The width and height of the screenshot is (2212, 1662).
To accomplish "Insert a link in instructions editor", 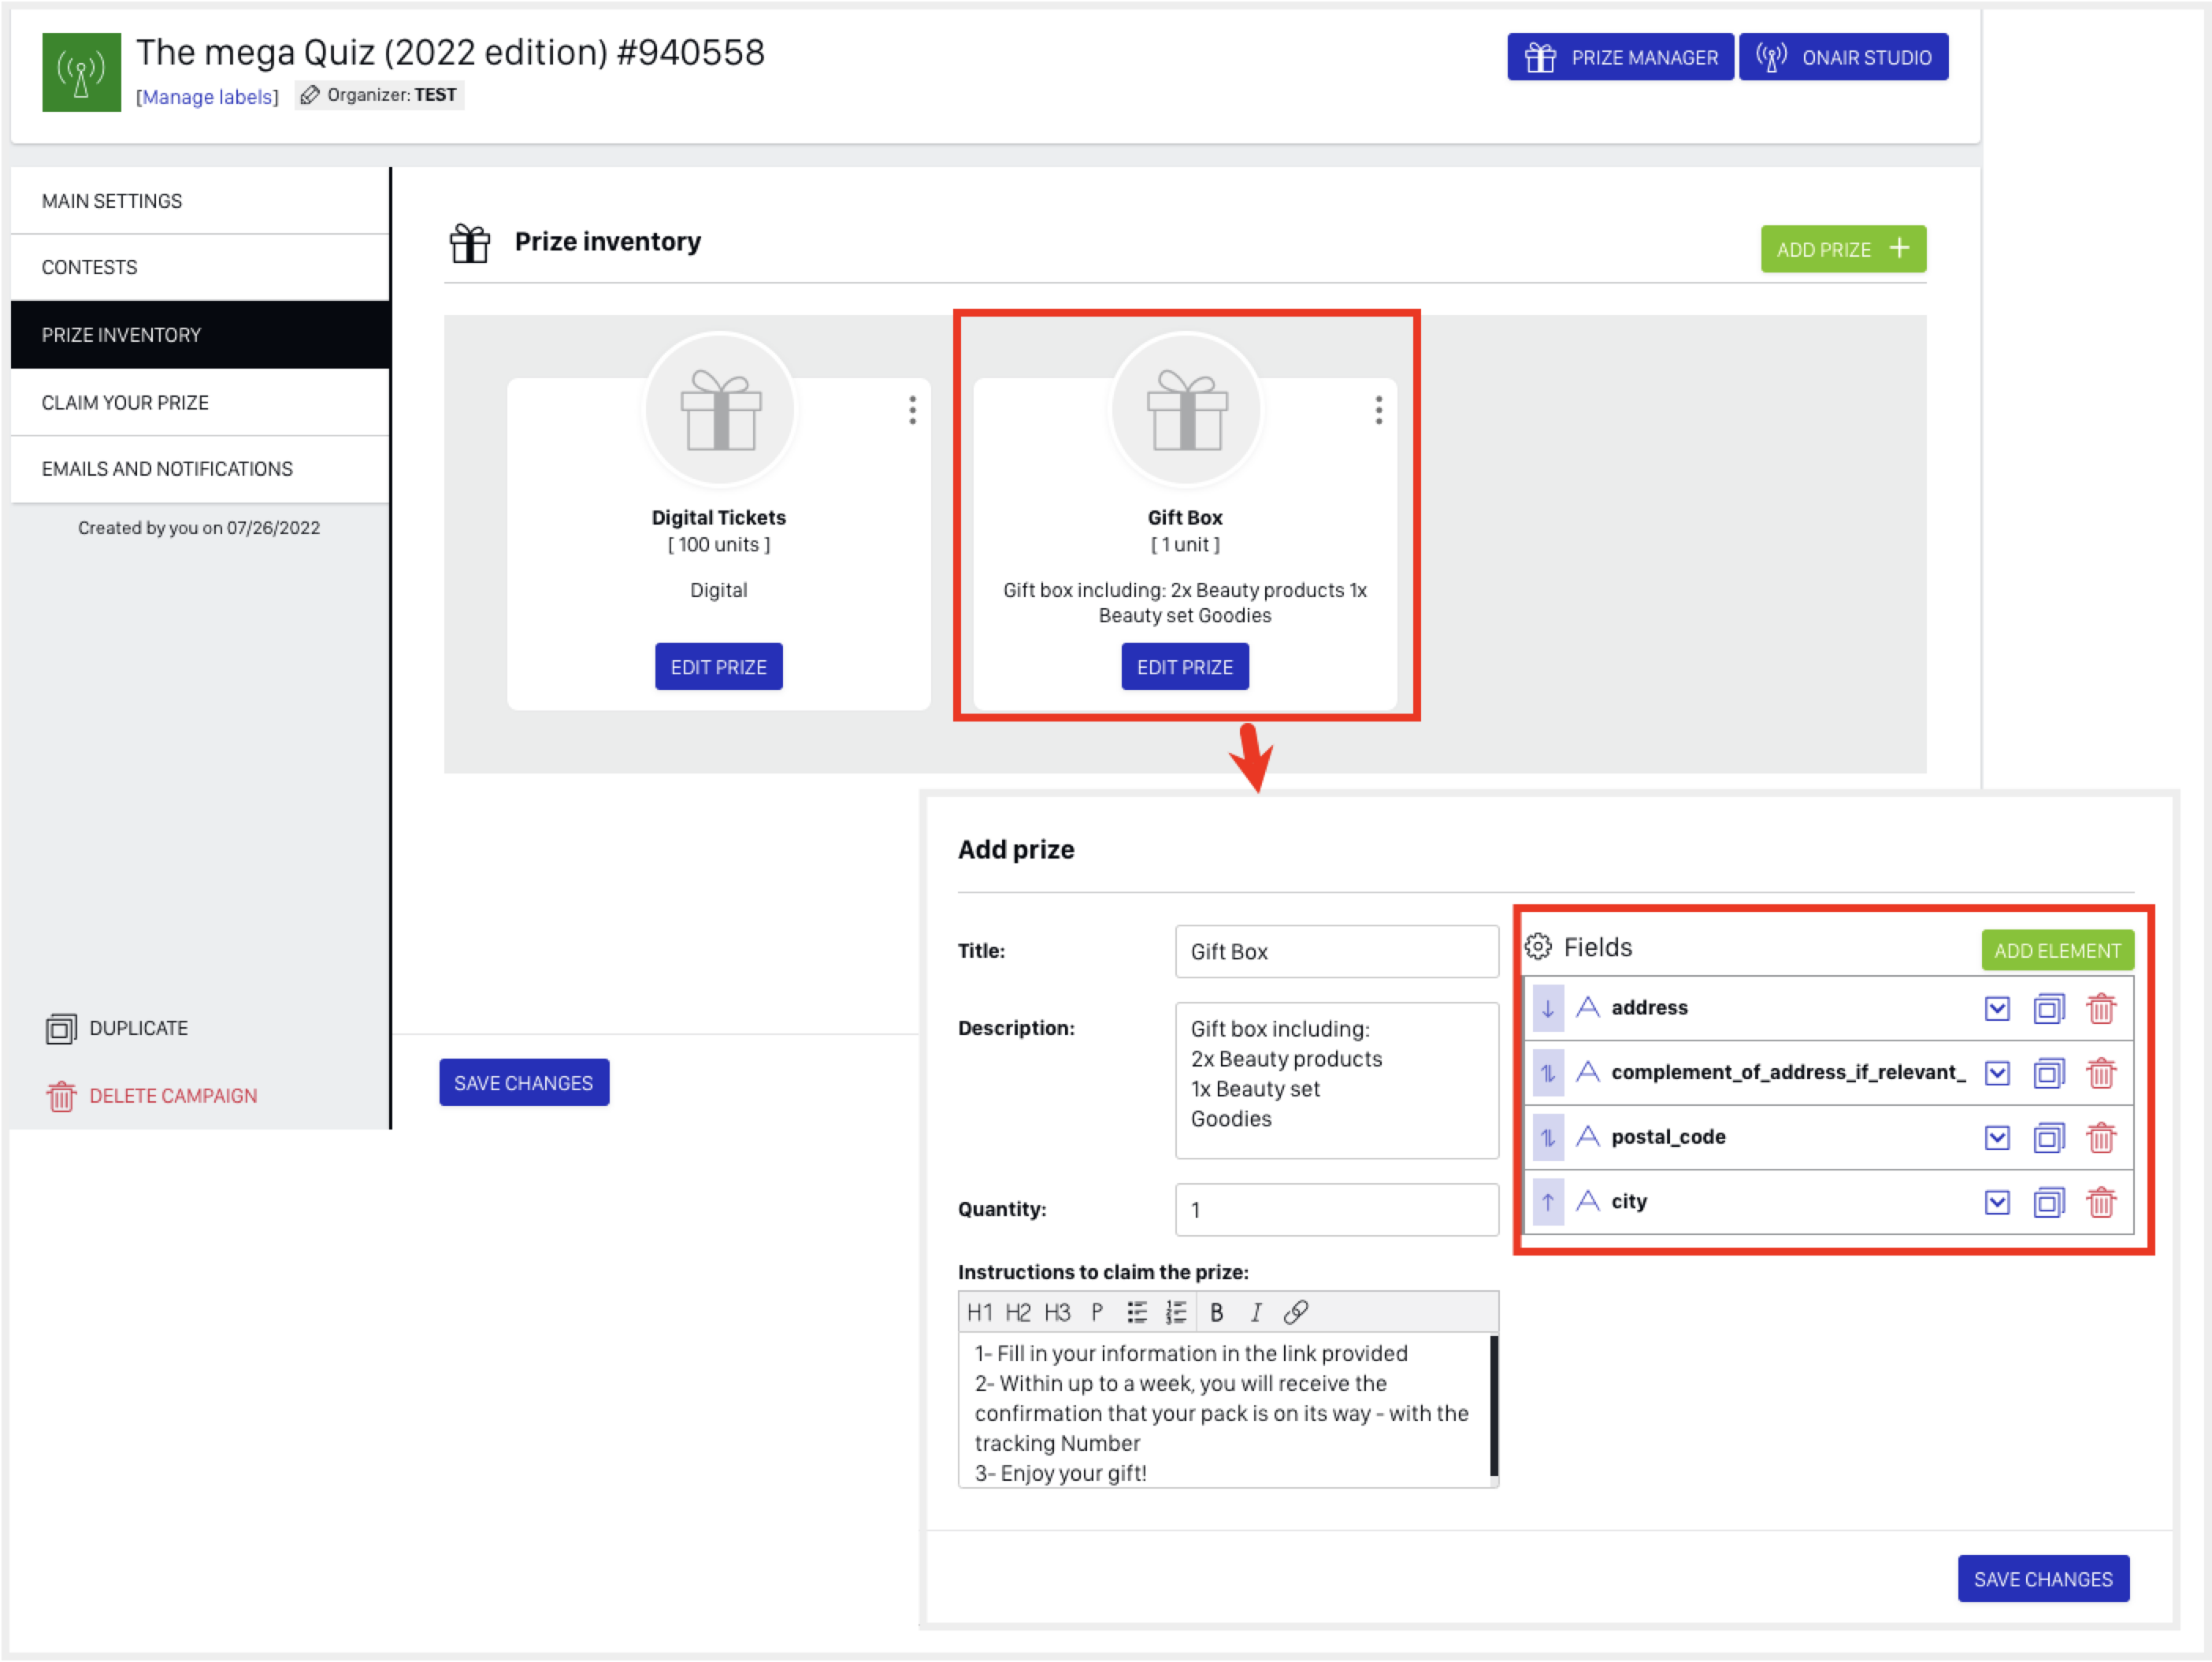I will 1295,1312.
